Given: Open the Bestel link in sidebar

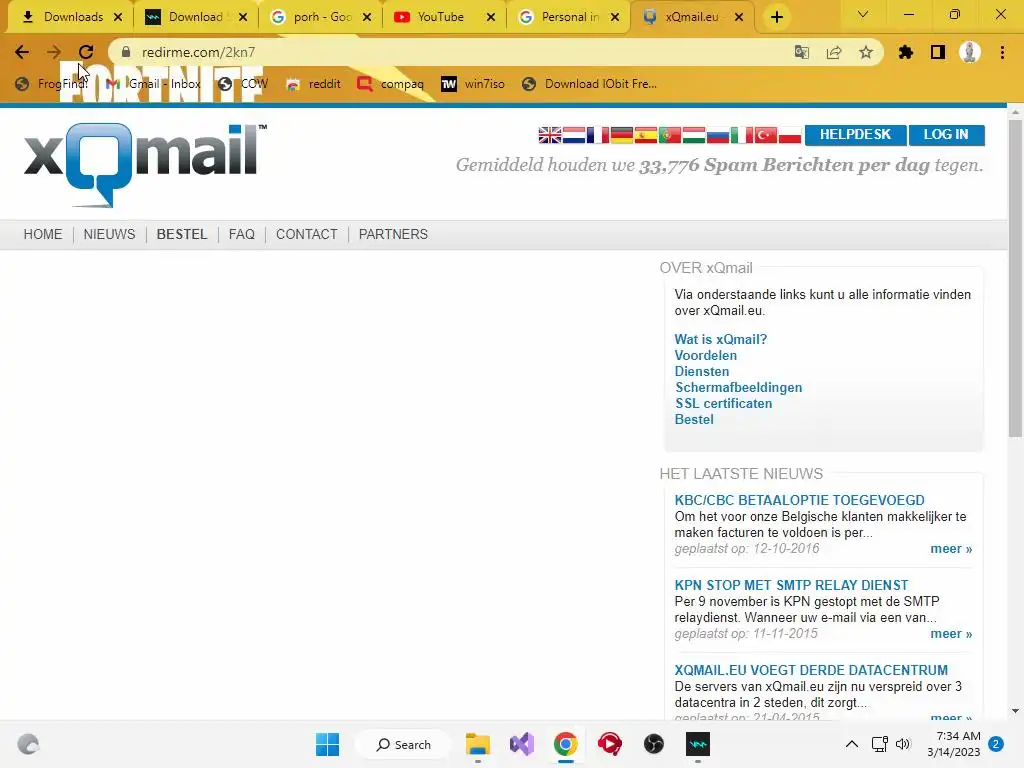Looking at the screenshot, I should click(x=694, y=419).
